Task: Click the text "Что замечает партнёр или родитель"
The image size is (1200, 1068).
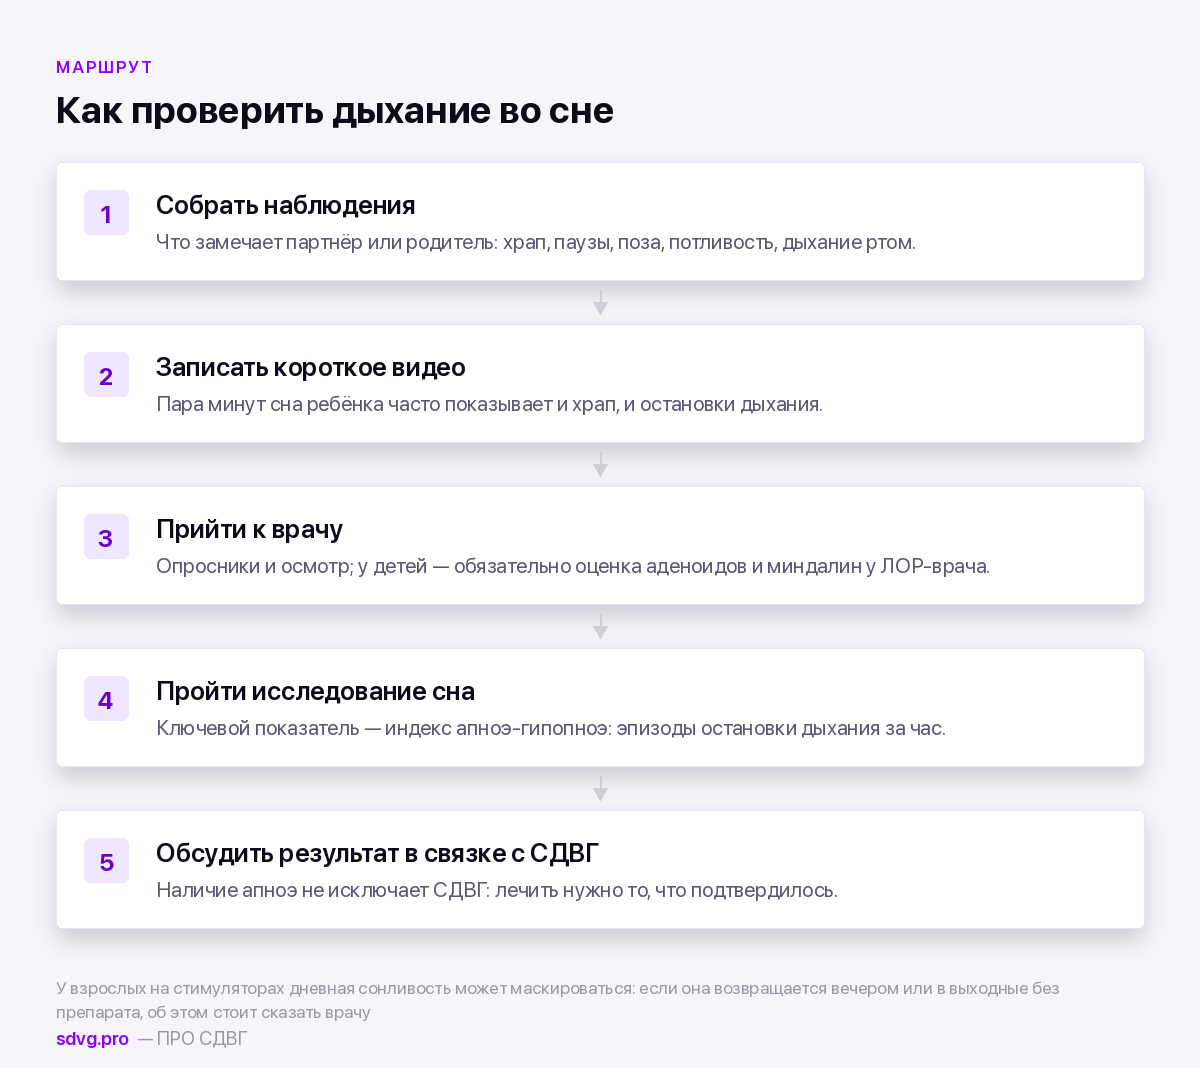Action: [326, 242]
